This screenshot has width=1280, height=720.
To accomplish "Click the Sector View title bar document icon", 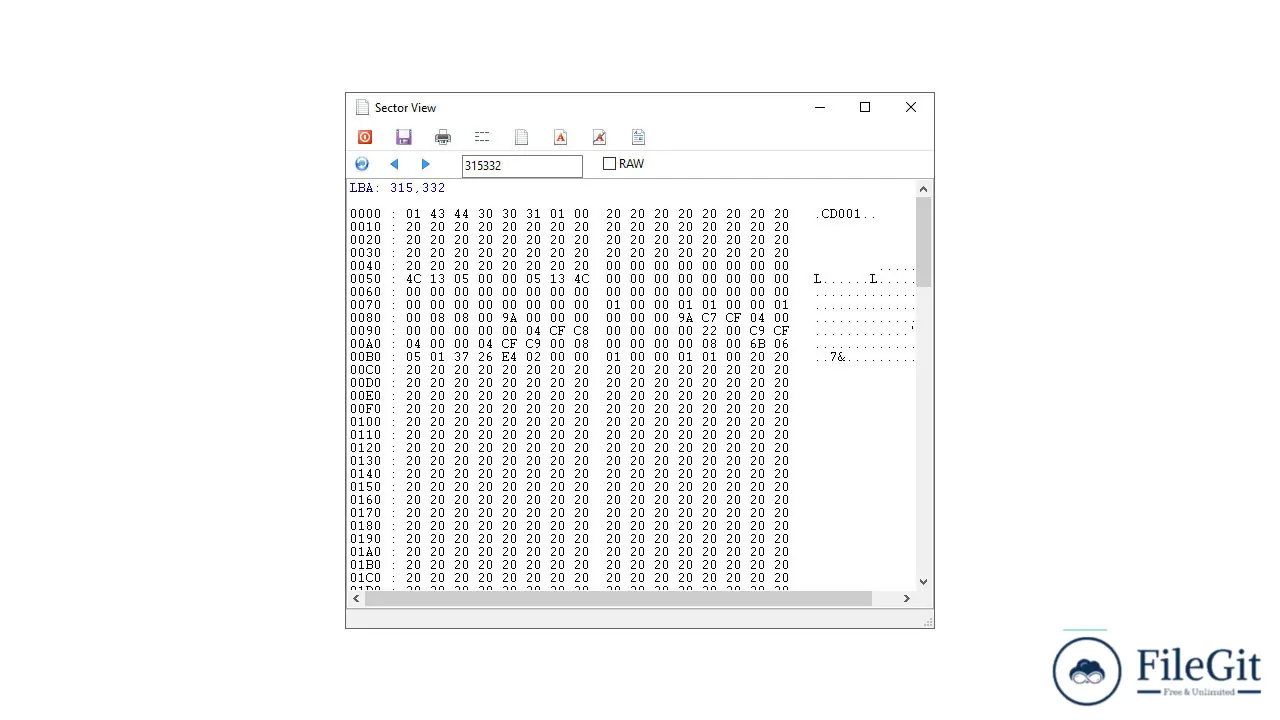I will 362,107.
